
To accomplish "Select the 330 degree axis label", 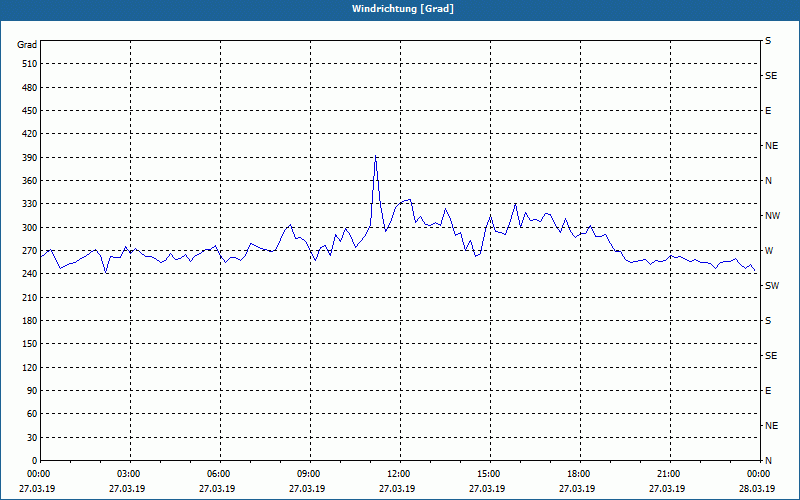I will point(30,204).
